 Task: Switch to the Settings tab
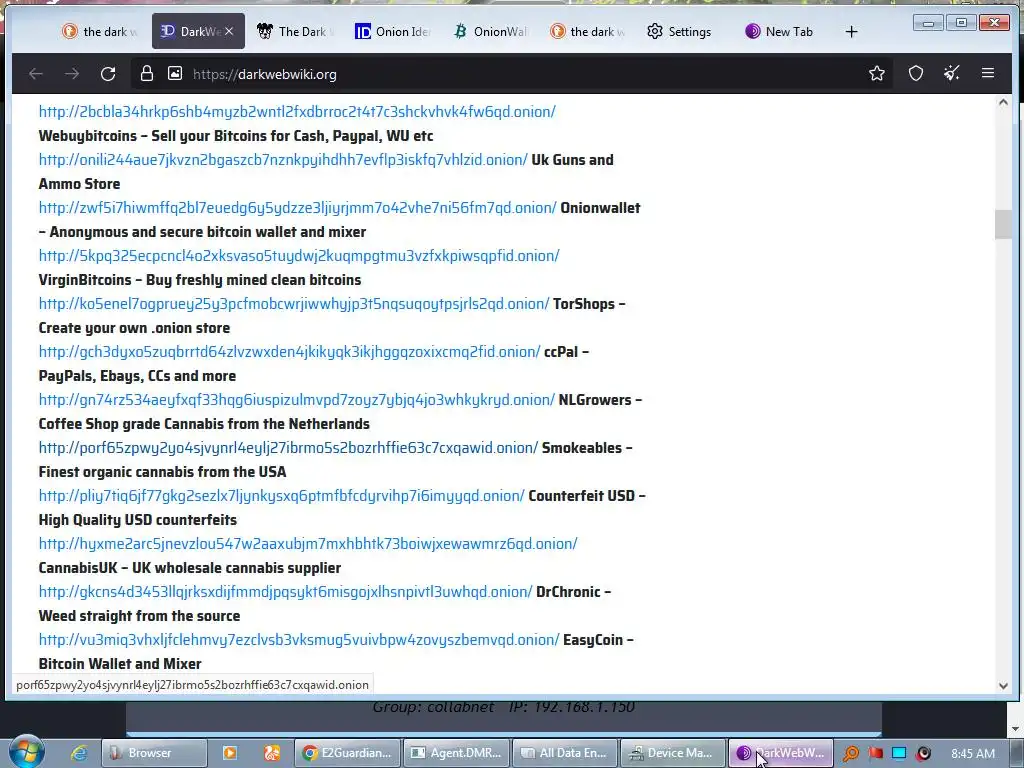[679, 31]
